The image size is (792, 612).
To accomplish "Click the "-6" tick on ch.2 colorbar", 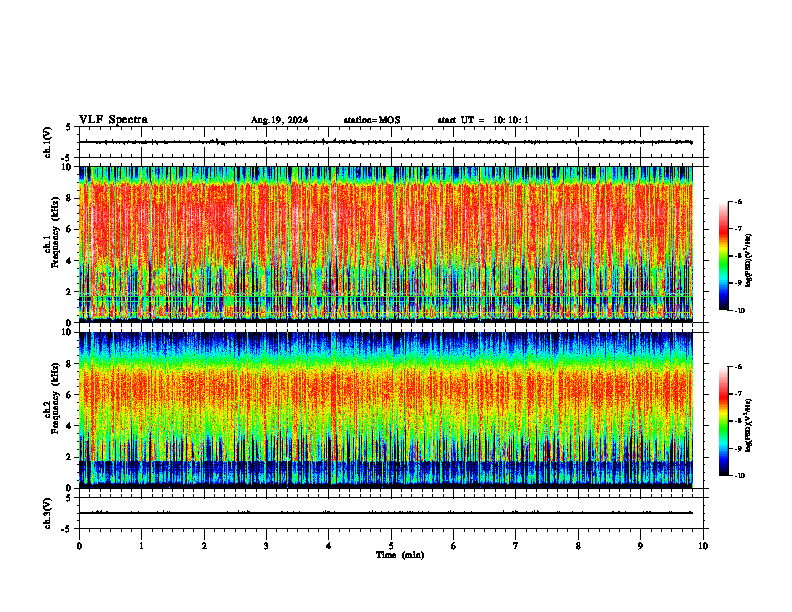I will pos(739,367).
